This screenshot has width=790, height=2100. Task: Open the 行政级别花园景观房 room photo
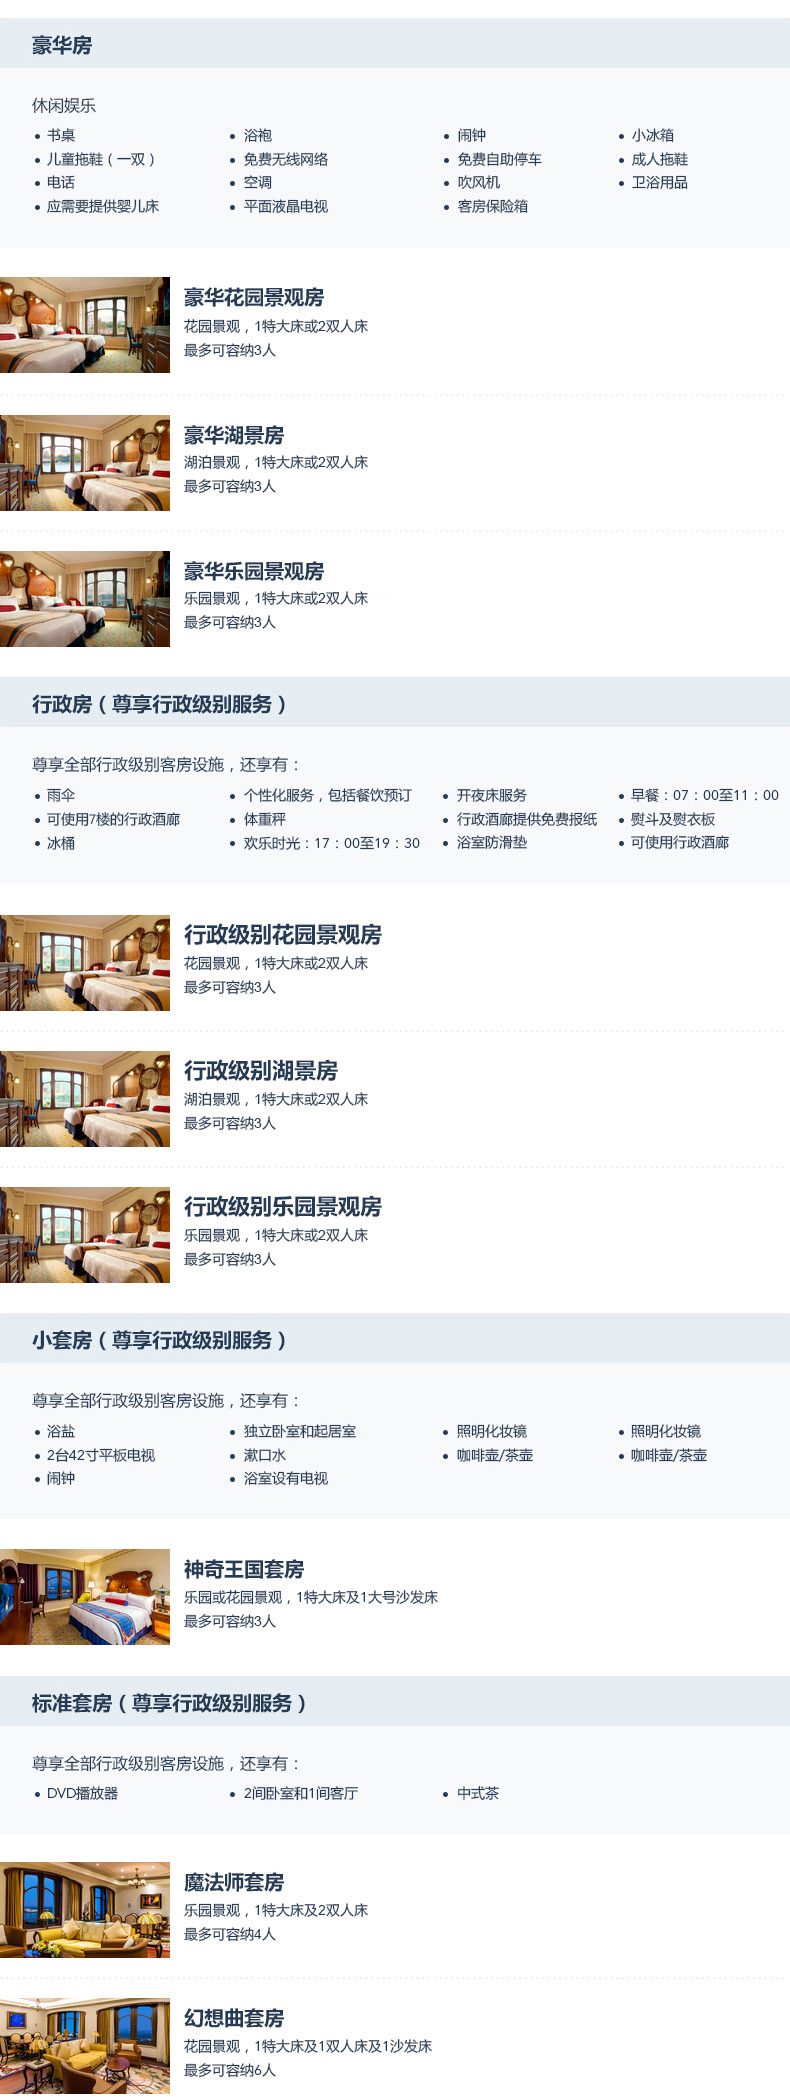point(85,963)
